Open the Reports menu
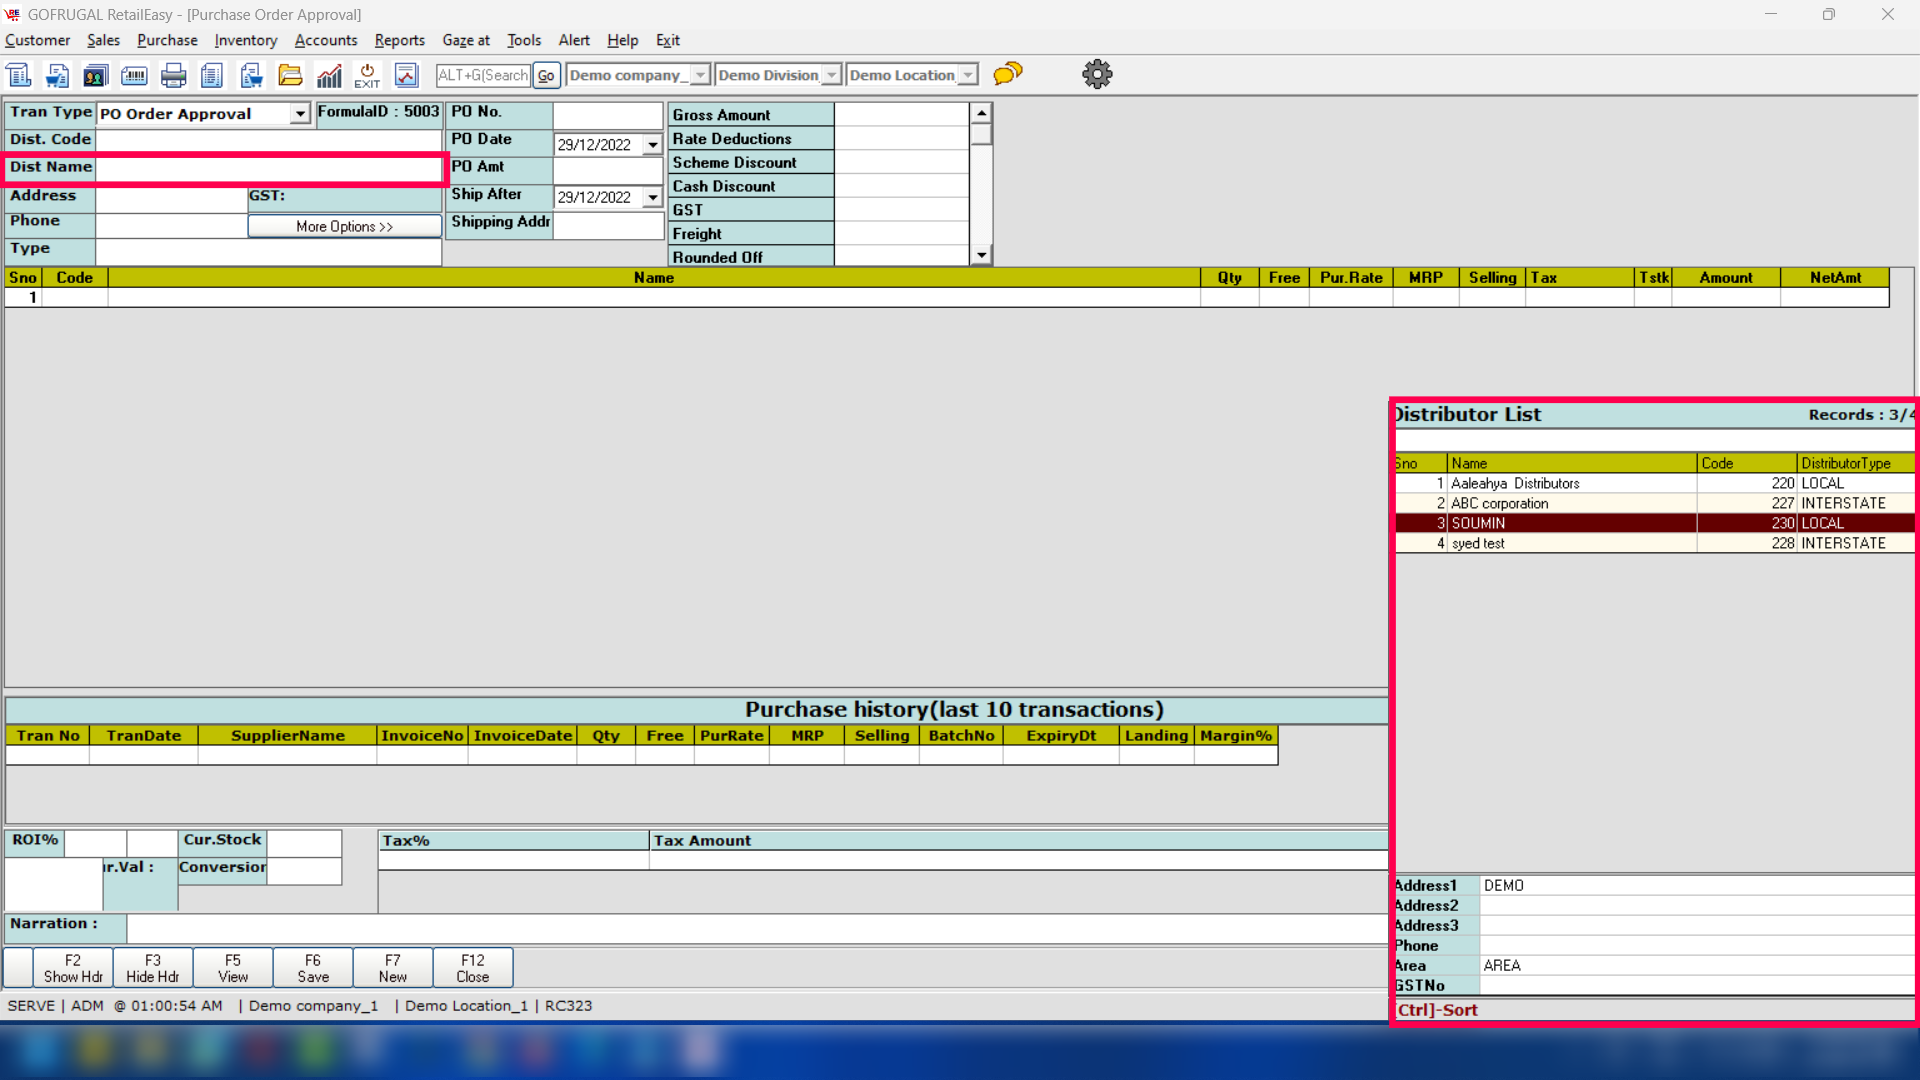Screen dimensions: 1920x1080 click(x=399, y=40)
